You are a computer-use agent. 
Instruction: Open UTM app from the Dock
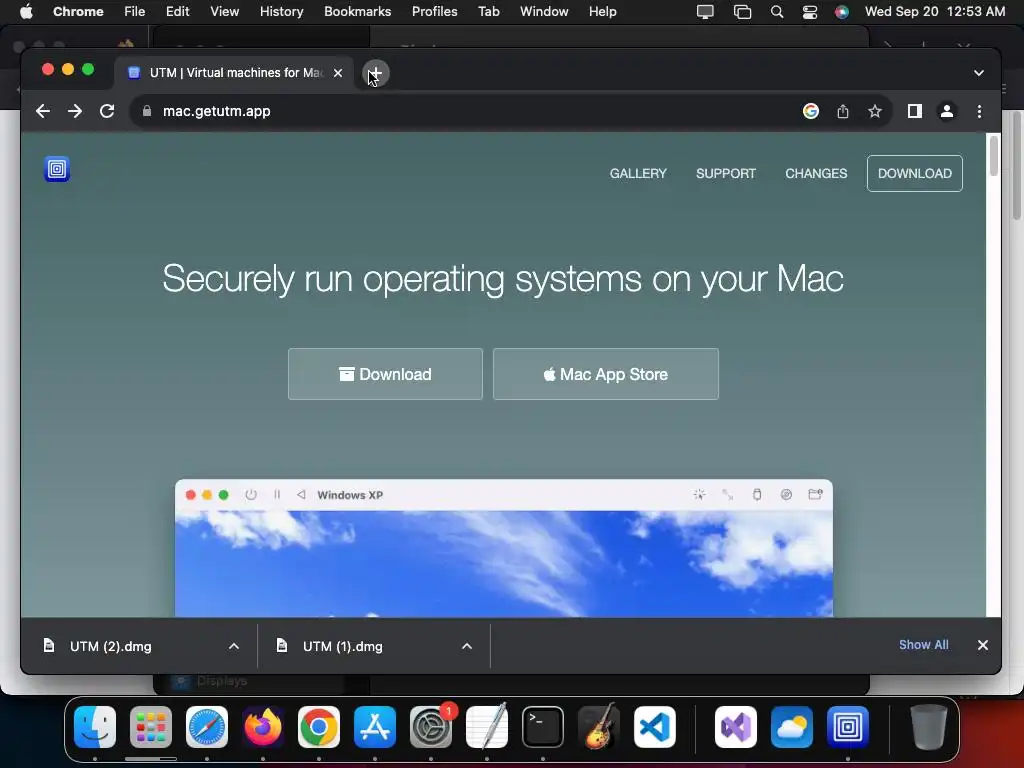(848, 727)
